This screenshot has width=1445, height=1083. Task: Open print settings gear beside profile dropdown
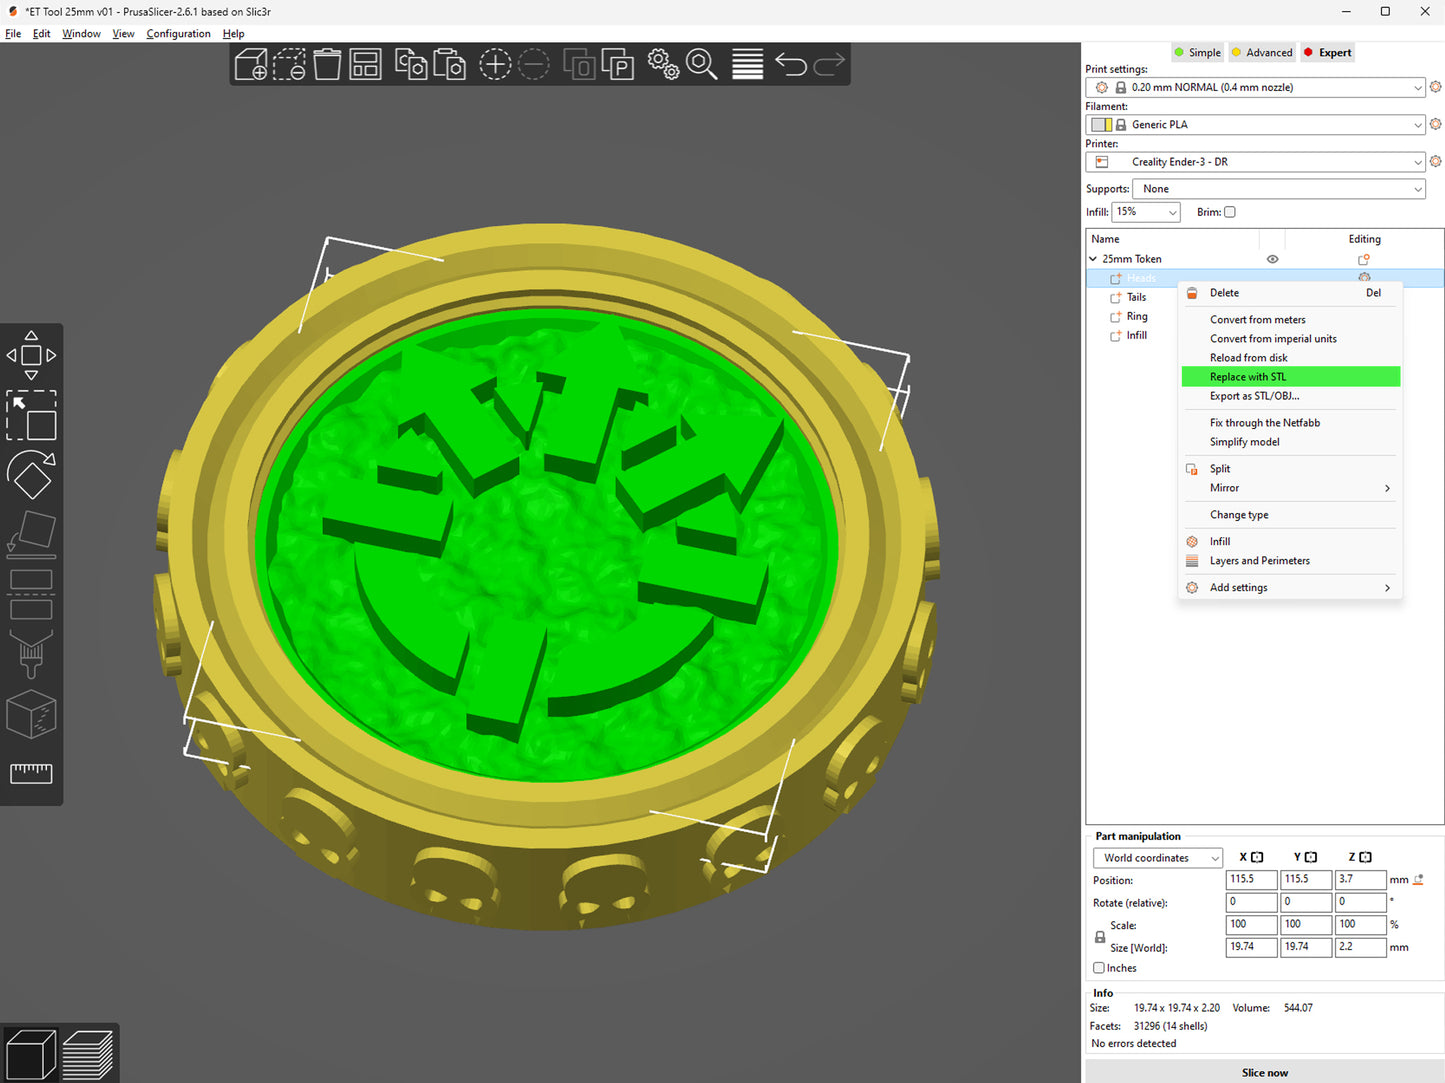1435,87
